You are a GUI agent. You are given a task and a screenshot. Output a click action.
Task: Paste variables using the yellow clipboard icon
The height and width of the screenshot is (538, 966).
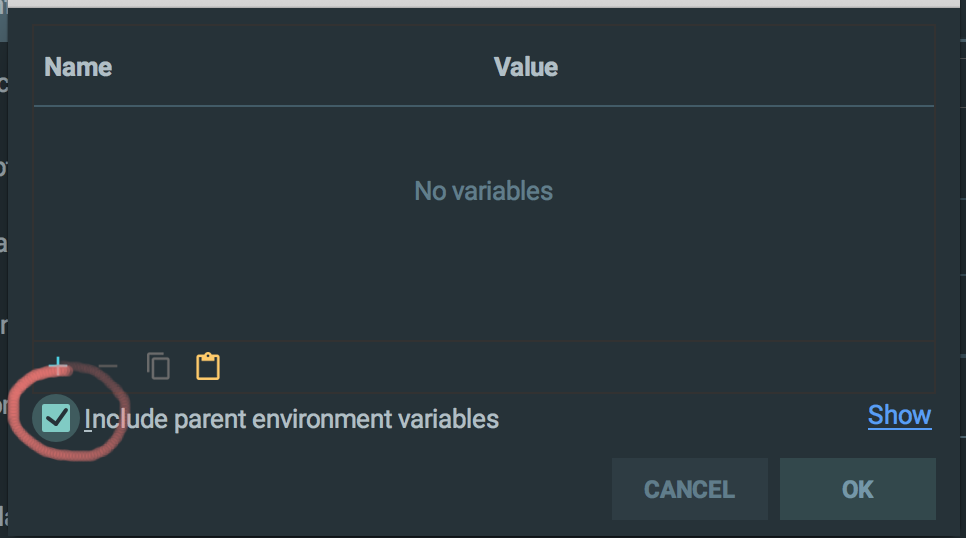208,367
